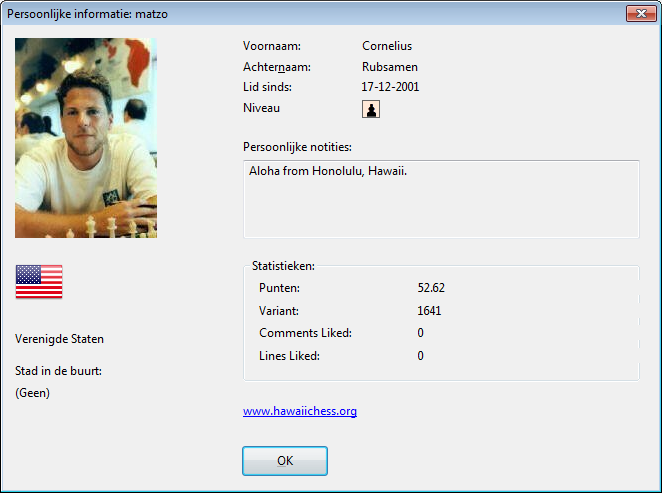Click the Lines Liked label
662x493 pixels.
pos(289,356)
